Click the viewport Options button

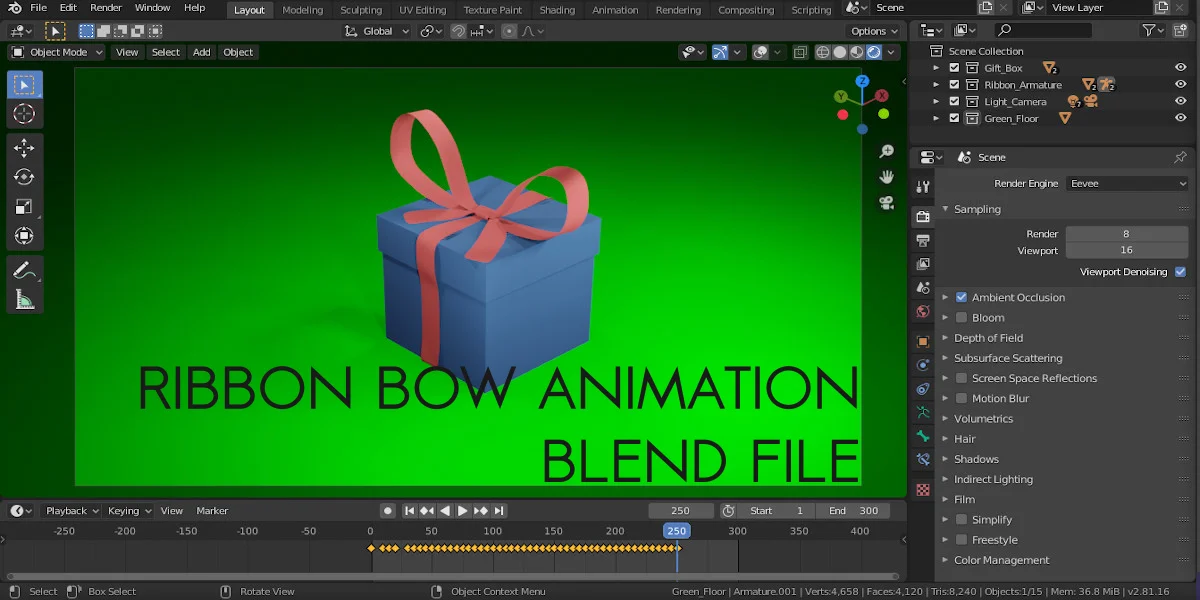[x=873, y=31]
